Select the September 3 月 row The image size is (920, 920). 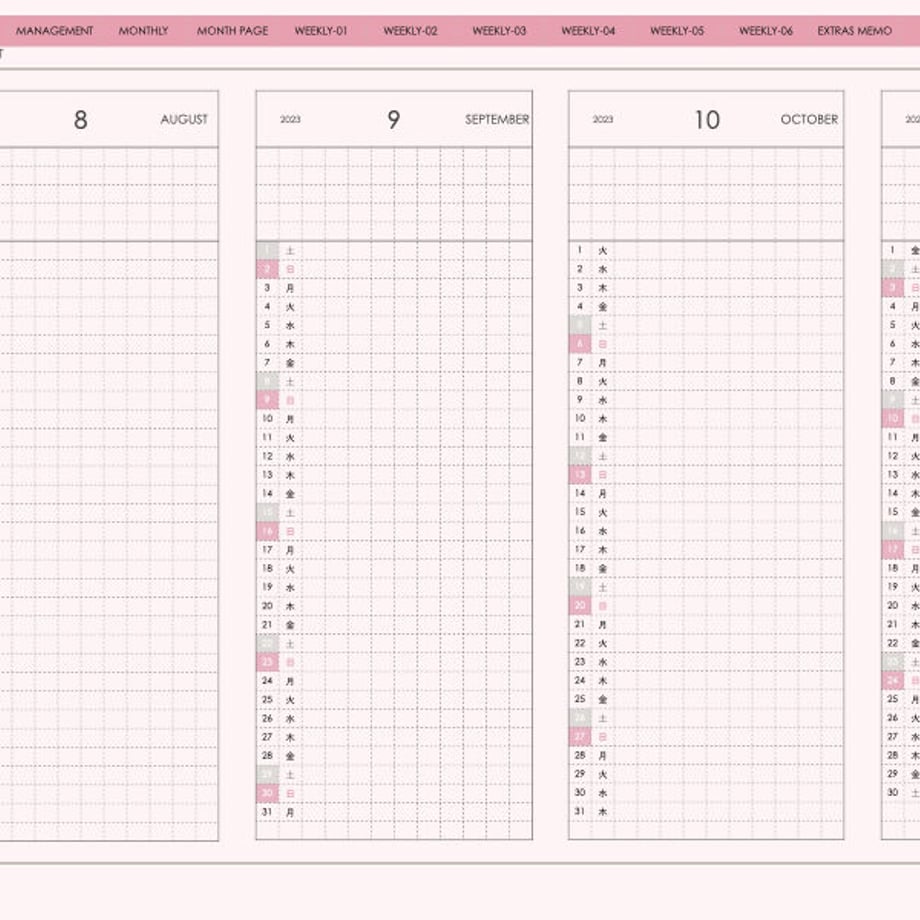pos(394,288)
